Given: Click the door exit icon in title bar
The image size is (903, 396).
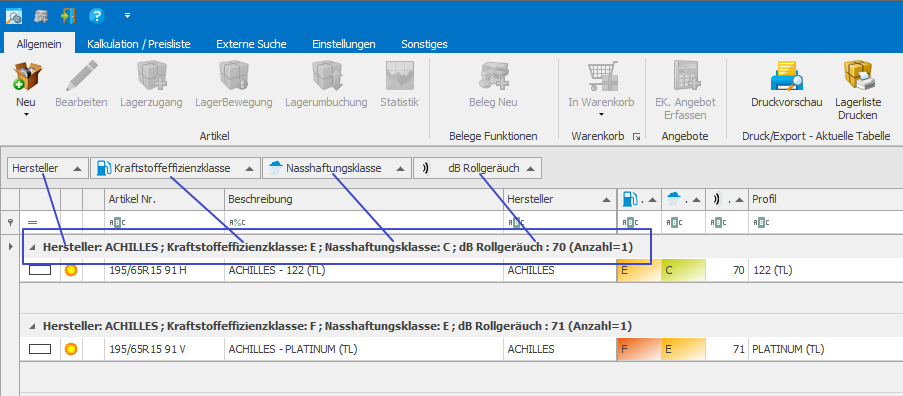Looking at the screenshot, I should pyautogui.click(x=68, y=16).
